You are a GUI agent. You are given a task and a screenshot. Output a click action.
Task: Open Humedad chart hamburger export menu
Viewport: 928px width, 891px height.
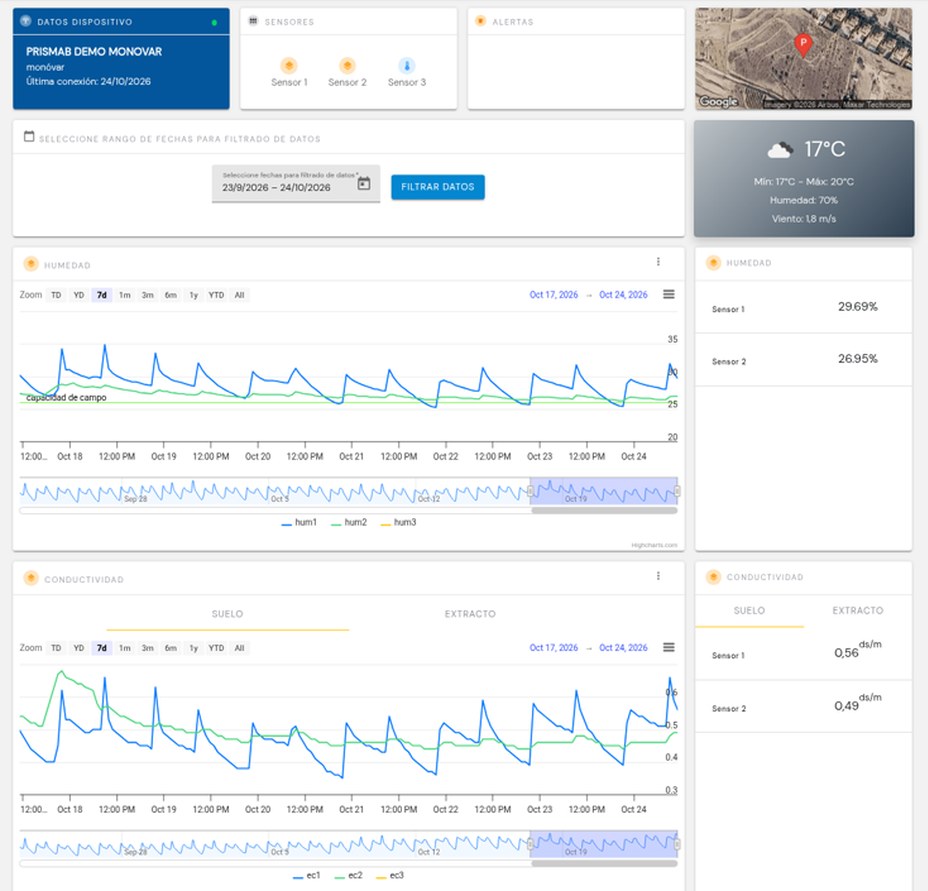[669, 294]
